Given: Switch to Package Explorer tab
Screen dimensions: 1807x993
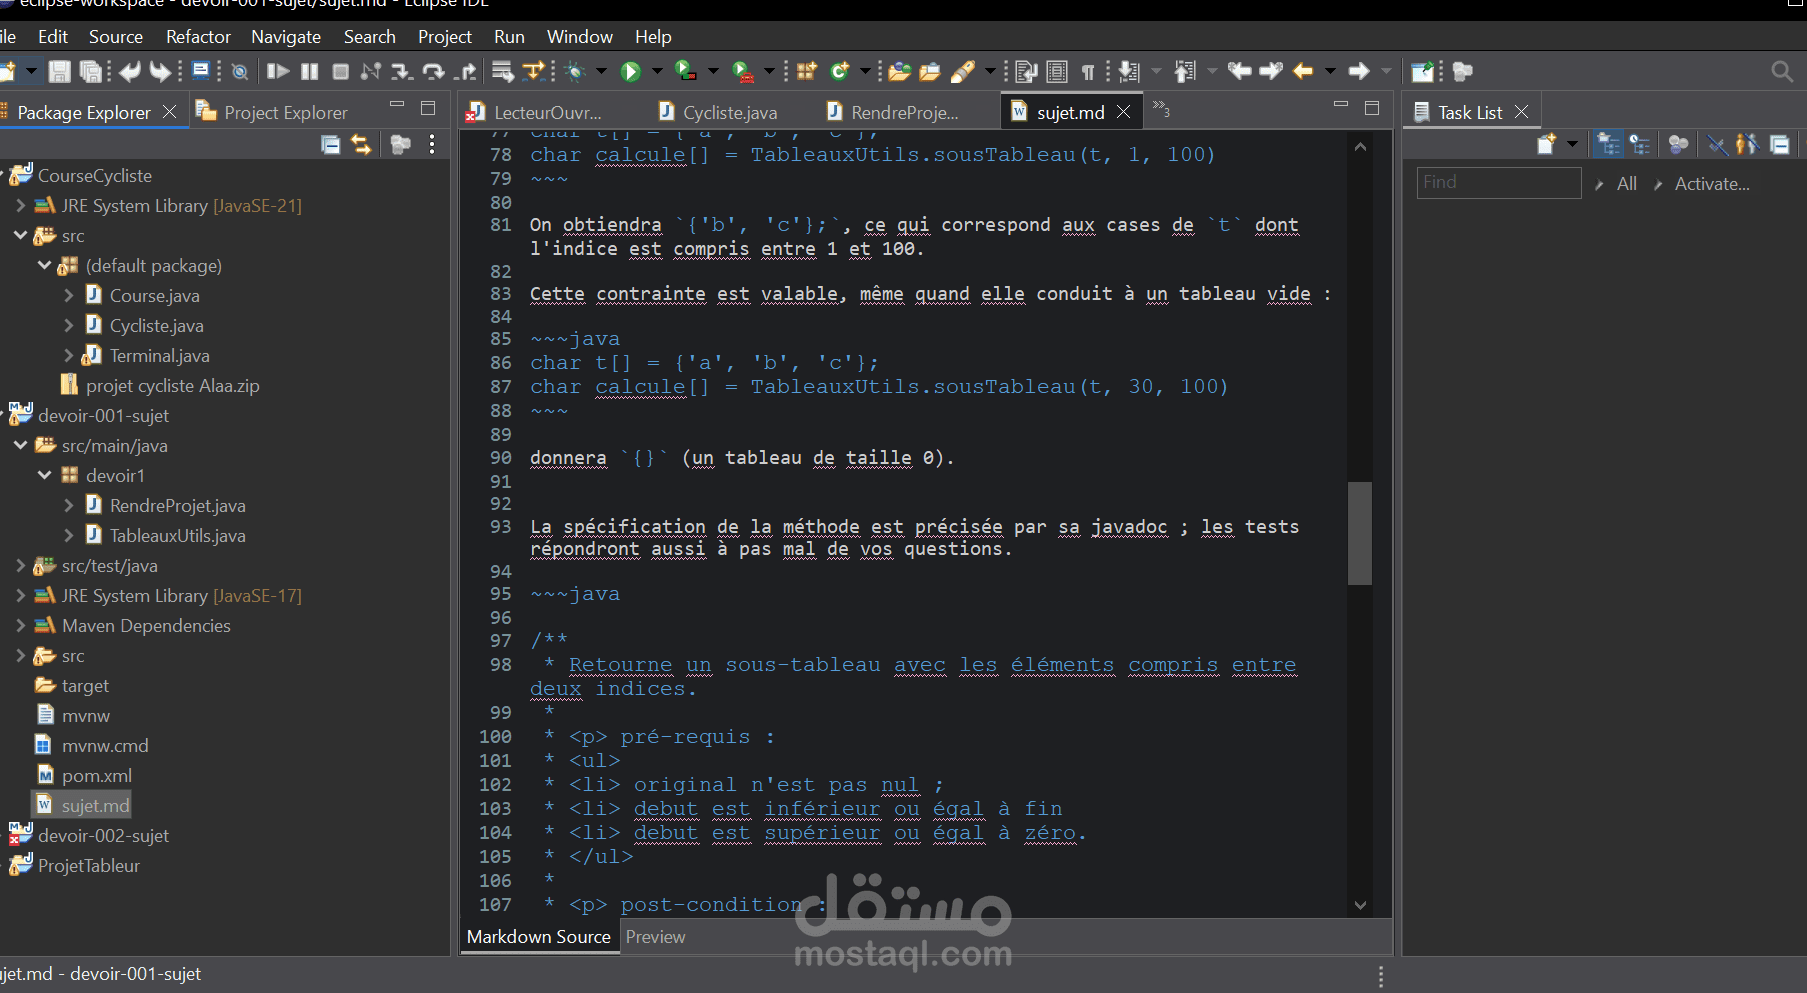Looking at the screenshot, I should [x=84, y=113].
